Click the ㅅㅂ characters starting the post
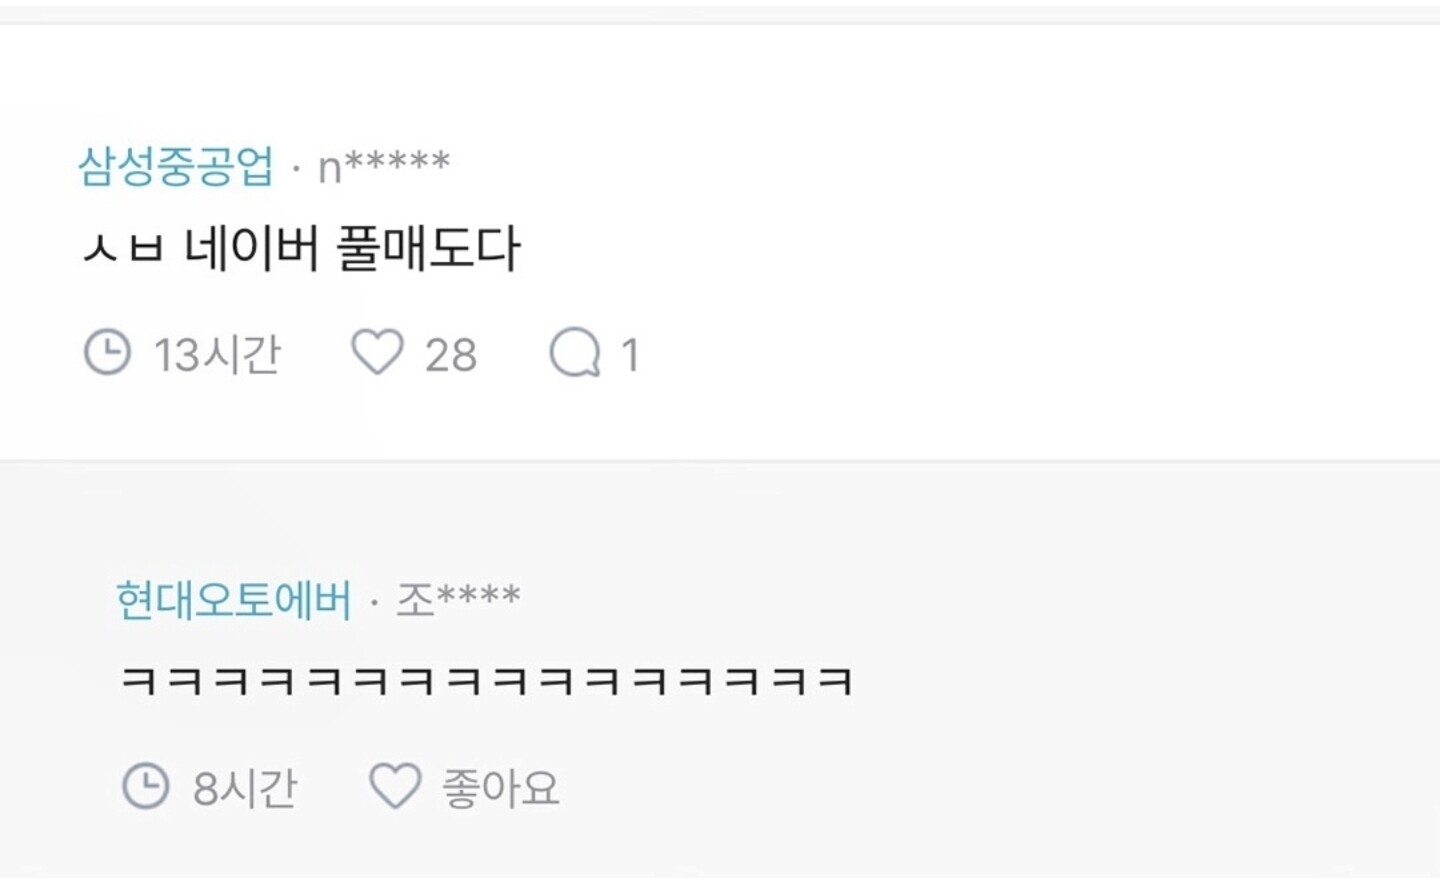The height and width of the screenshot is (891, 1440). (x=123, y=249)
